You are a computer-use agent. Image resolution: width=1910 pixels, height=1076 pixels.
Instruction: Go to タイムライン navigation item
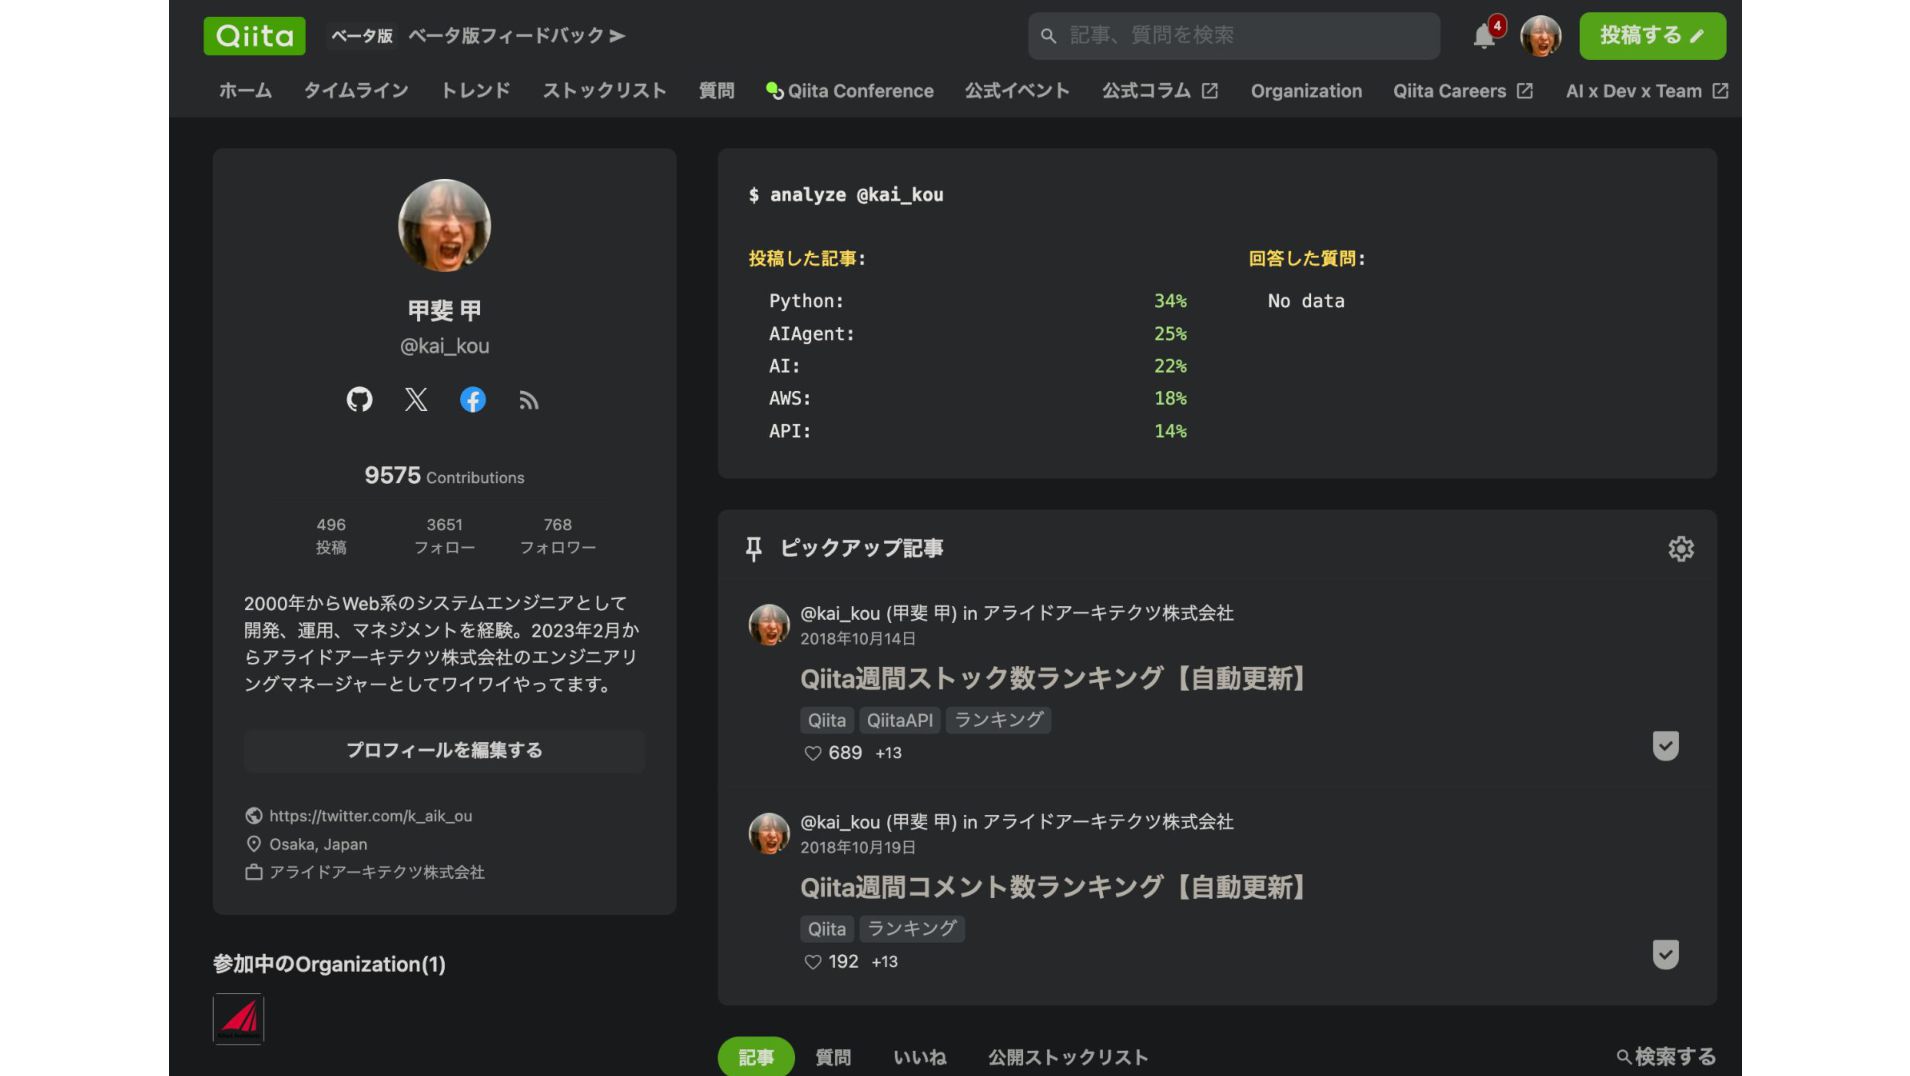tap(356, 91)
